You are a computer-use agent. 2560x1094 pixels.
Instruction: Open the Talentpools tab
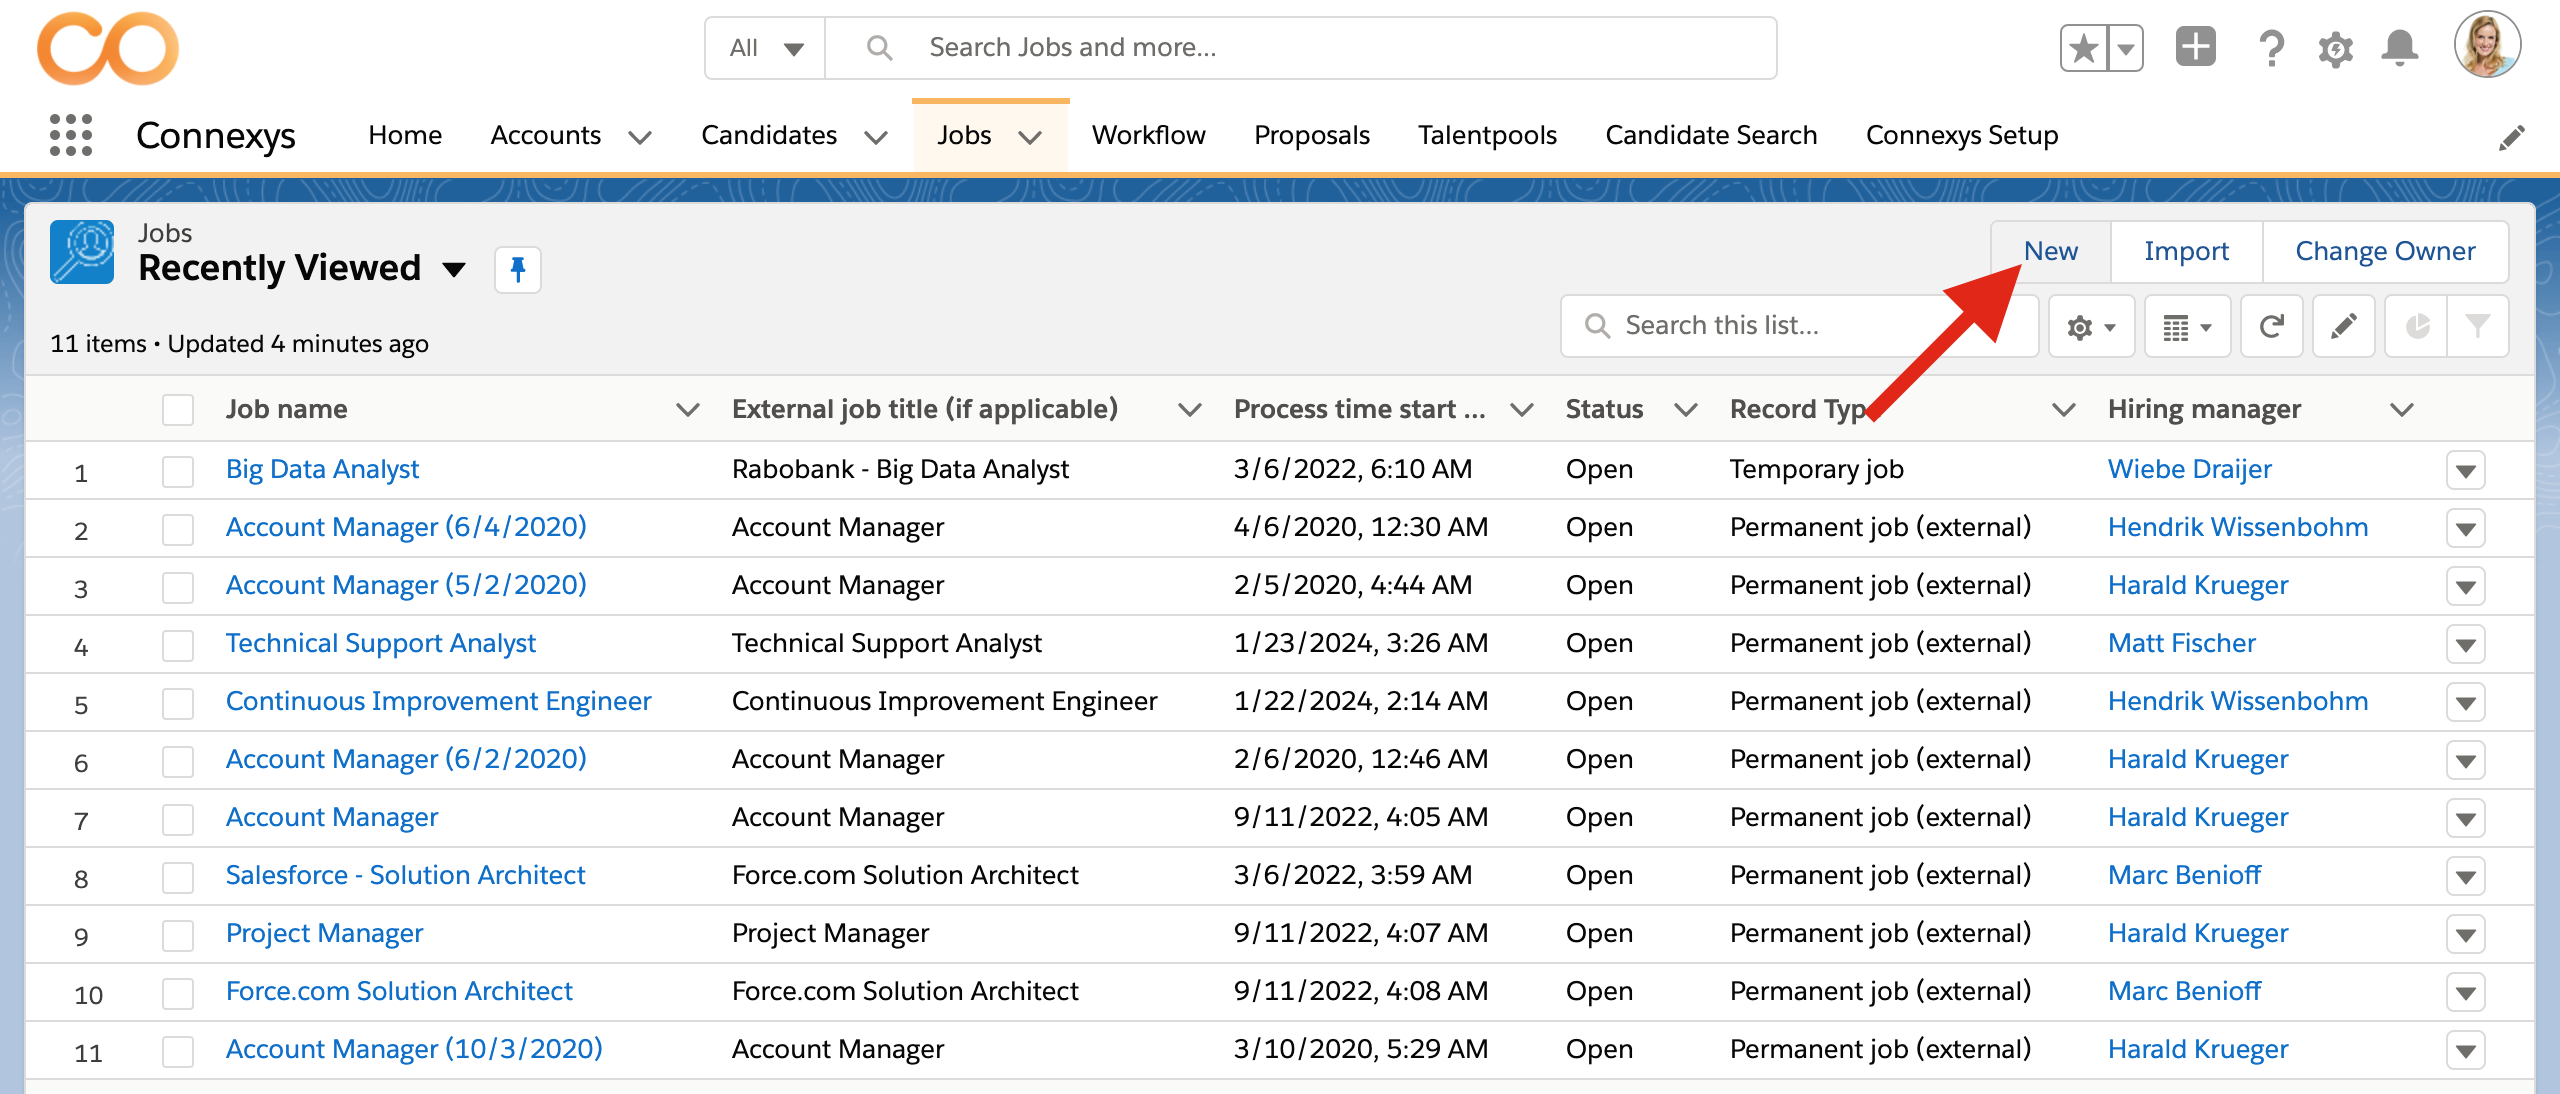click(x=1487, y=135)
